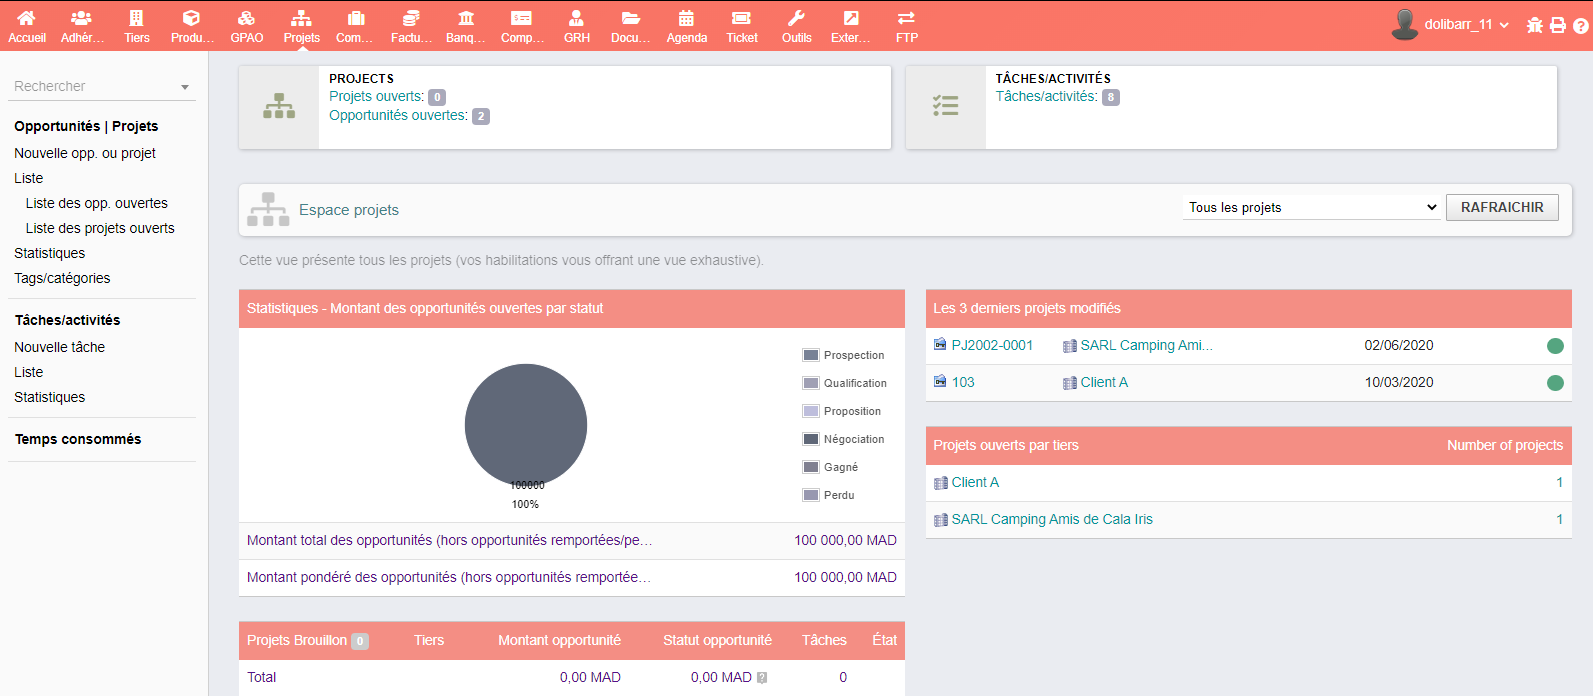
Task: Open the Agenda calendar icon
Action: [686, 18]
